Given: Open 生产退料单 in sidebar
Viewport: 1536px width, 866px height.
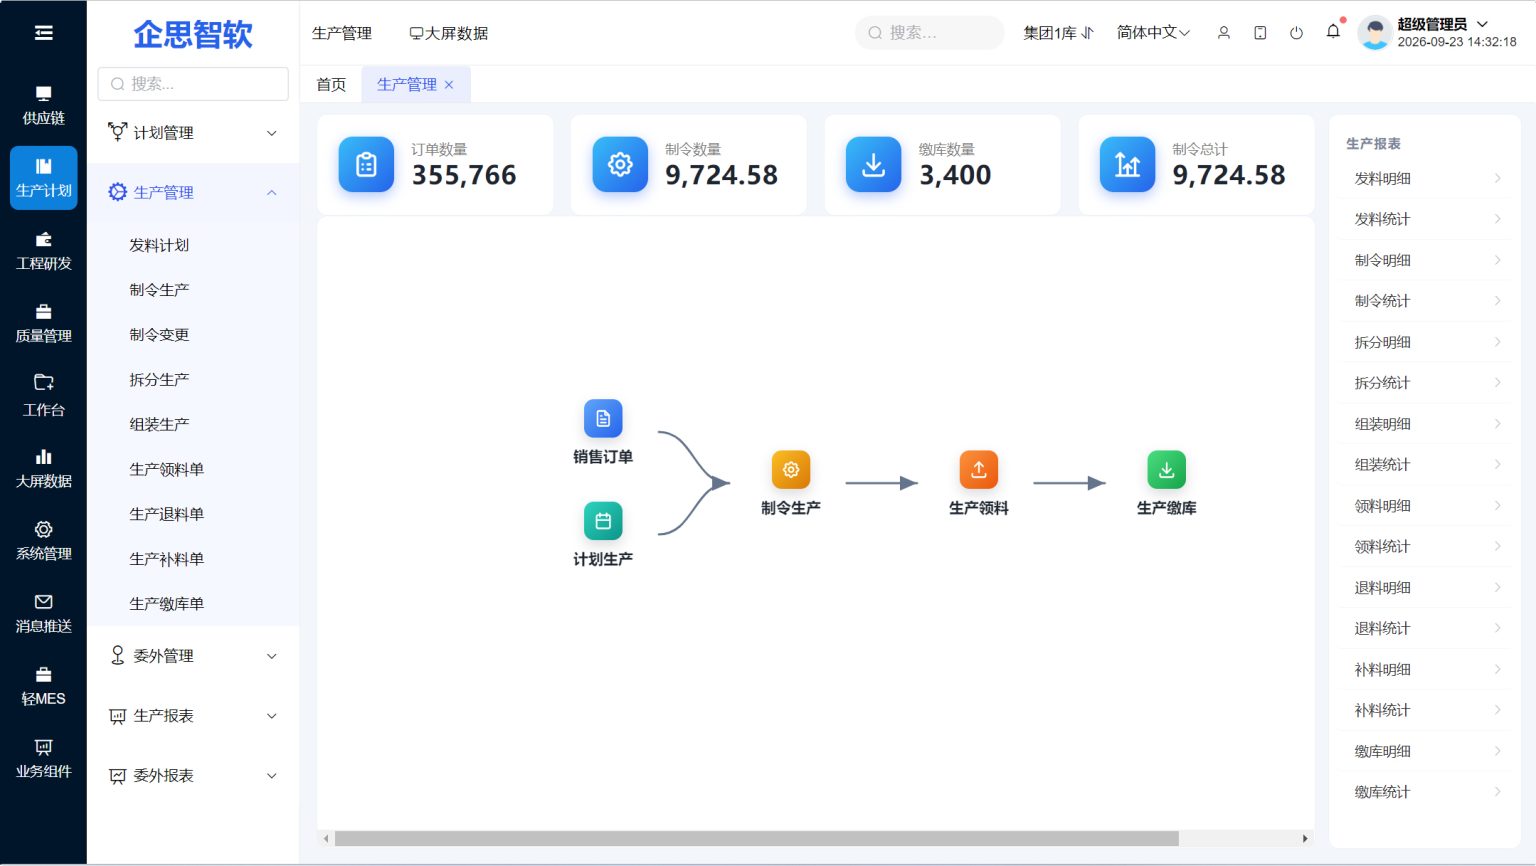Looking at the screenshot, I should [x=166, y=514].
